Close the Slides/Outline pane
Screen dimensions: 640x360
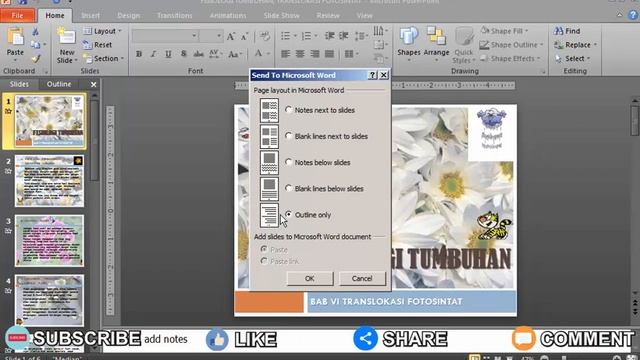[93, 84]
